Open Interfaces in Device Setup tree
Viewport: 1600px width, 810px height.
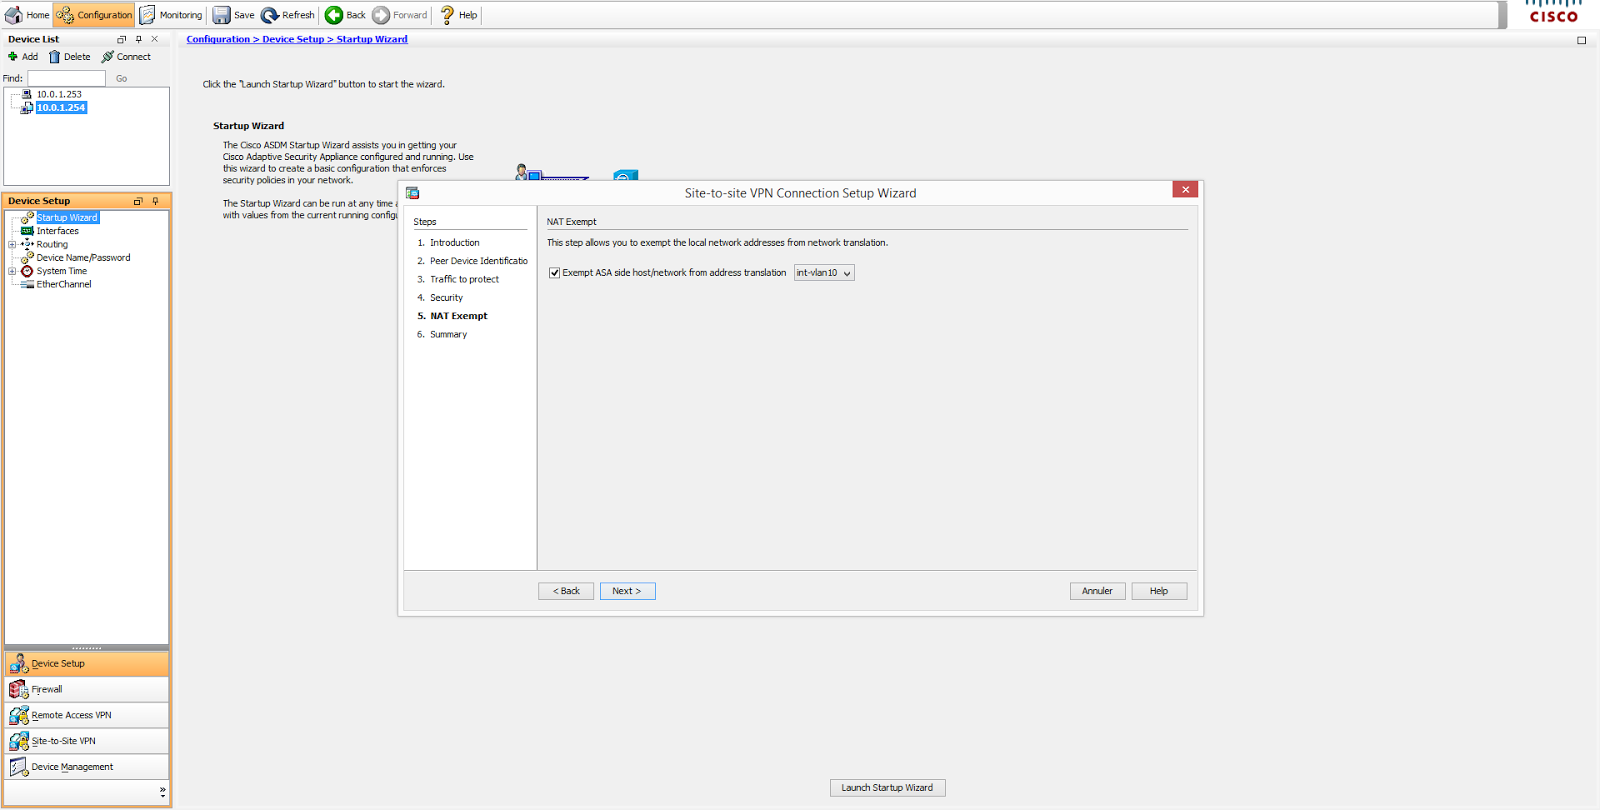[x=57, y=231]
